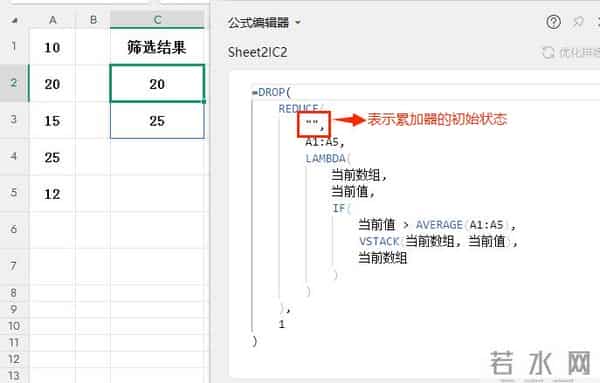Click cell A4 containing 25
This screenshot has width=600, height=383.
[x=52, y=157]
